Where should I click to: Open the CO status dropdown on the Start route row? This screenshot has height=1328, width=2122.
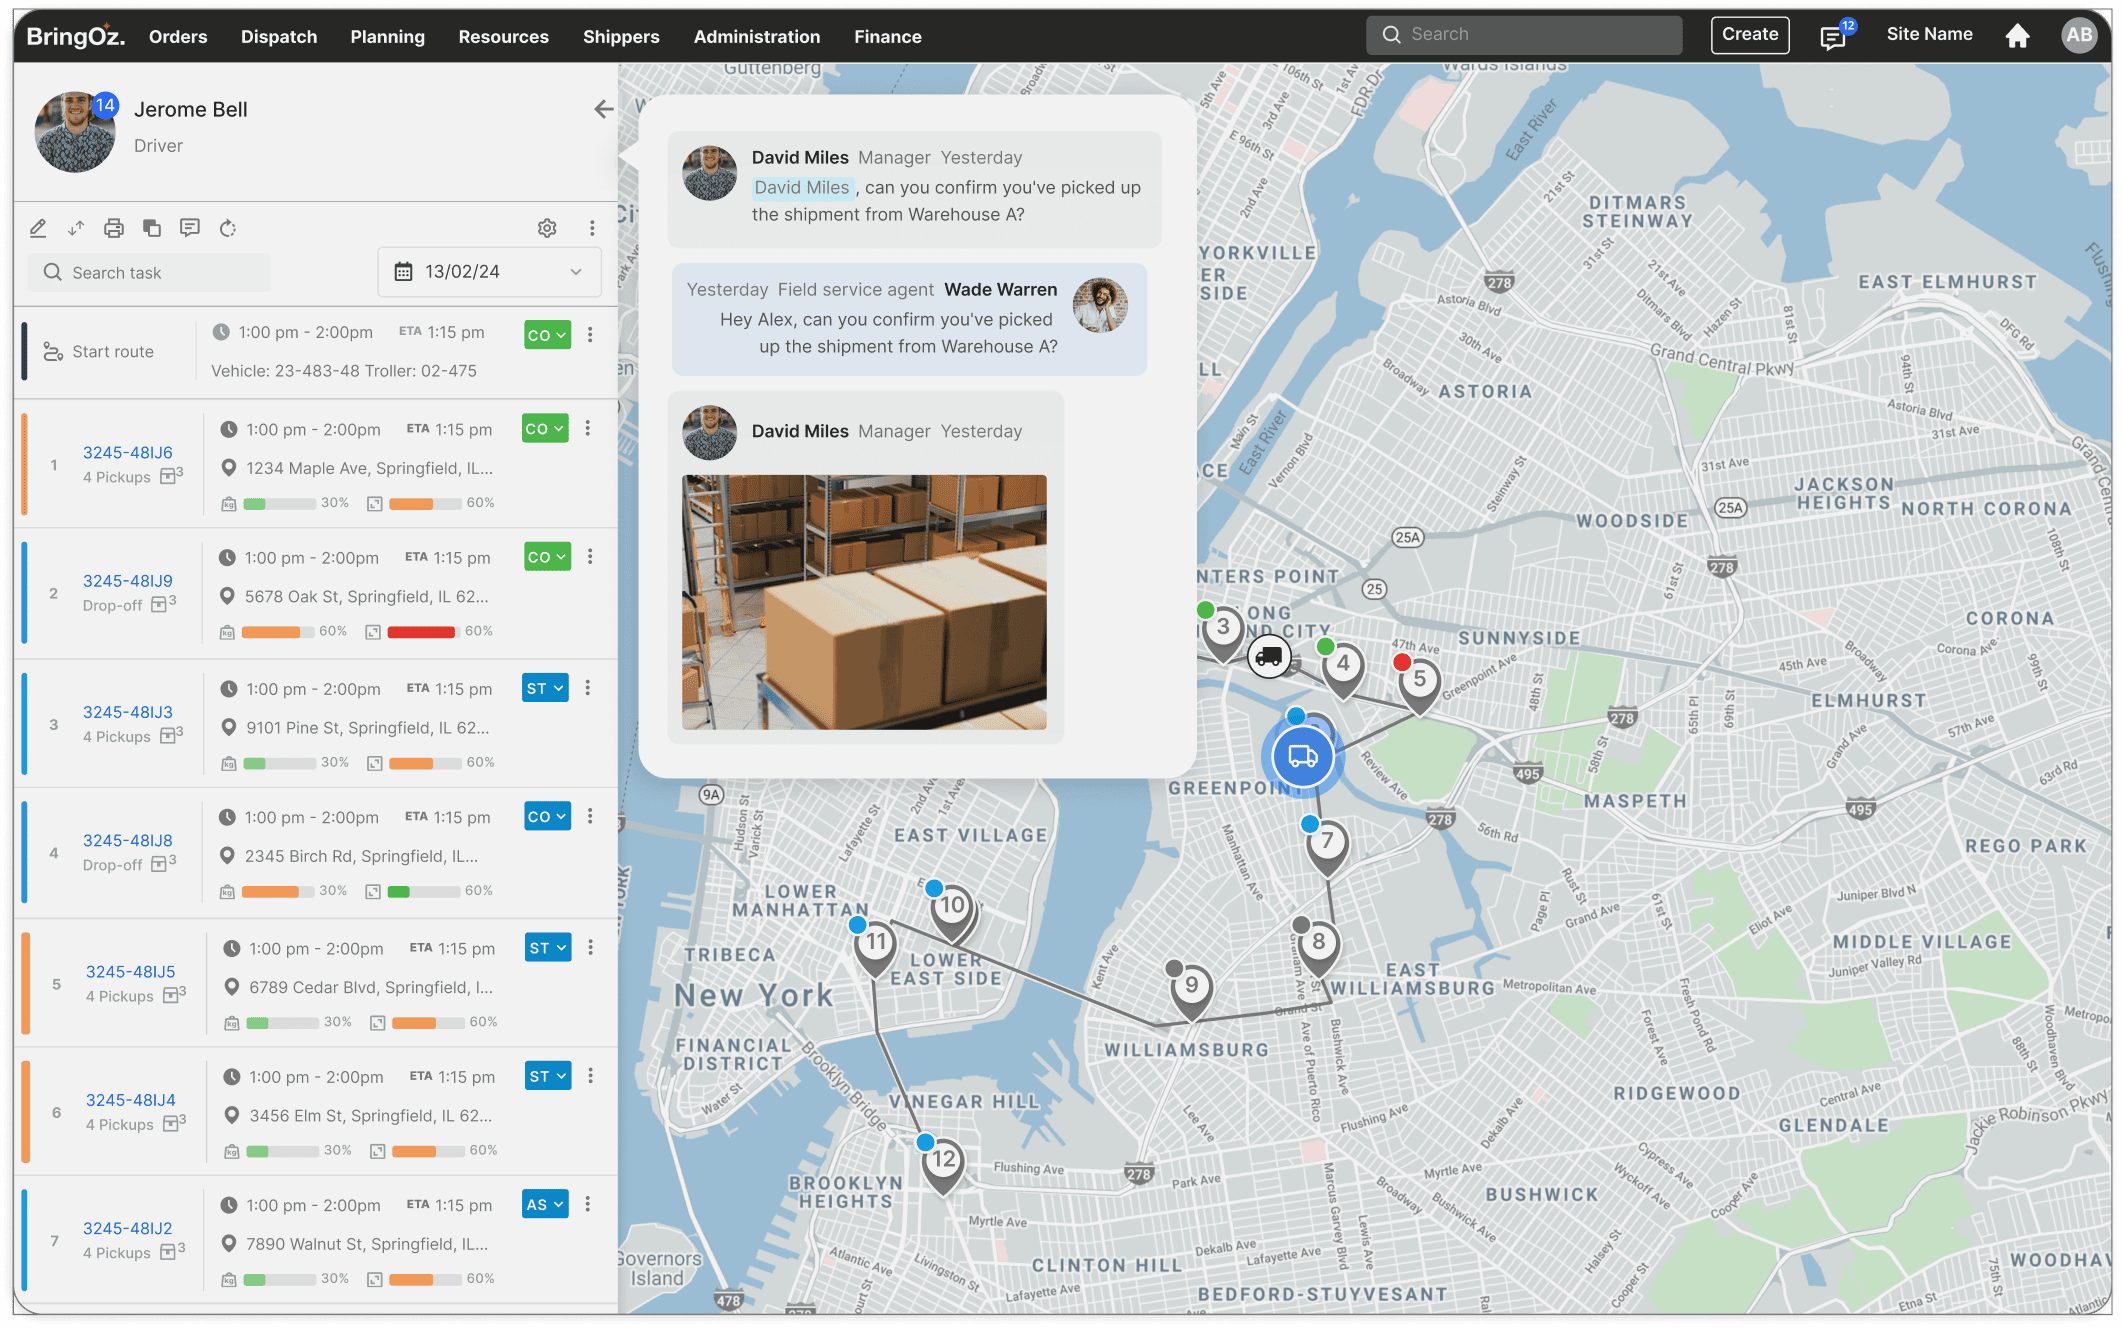pyautogui.click(x=547, y=335)
